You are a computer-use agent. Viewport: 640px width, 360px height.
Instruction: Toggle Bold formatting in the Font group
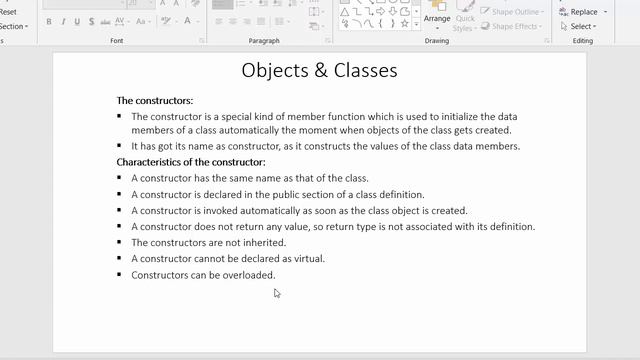point(49,22)
